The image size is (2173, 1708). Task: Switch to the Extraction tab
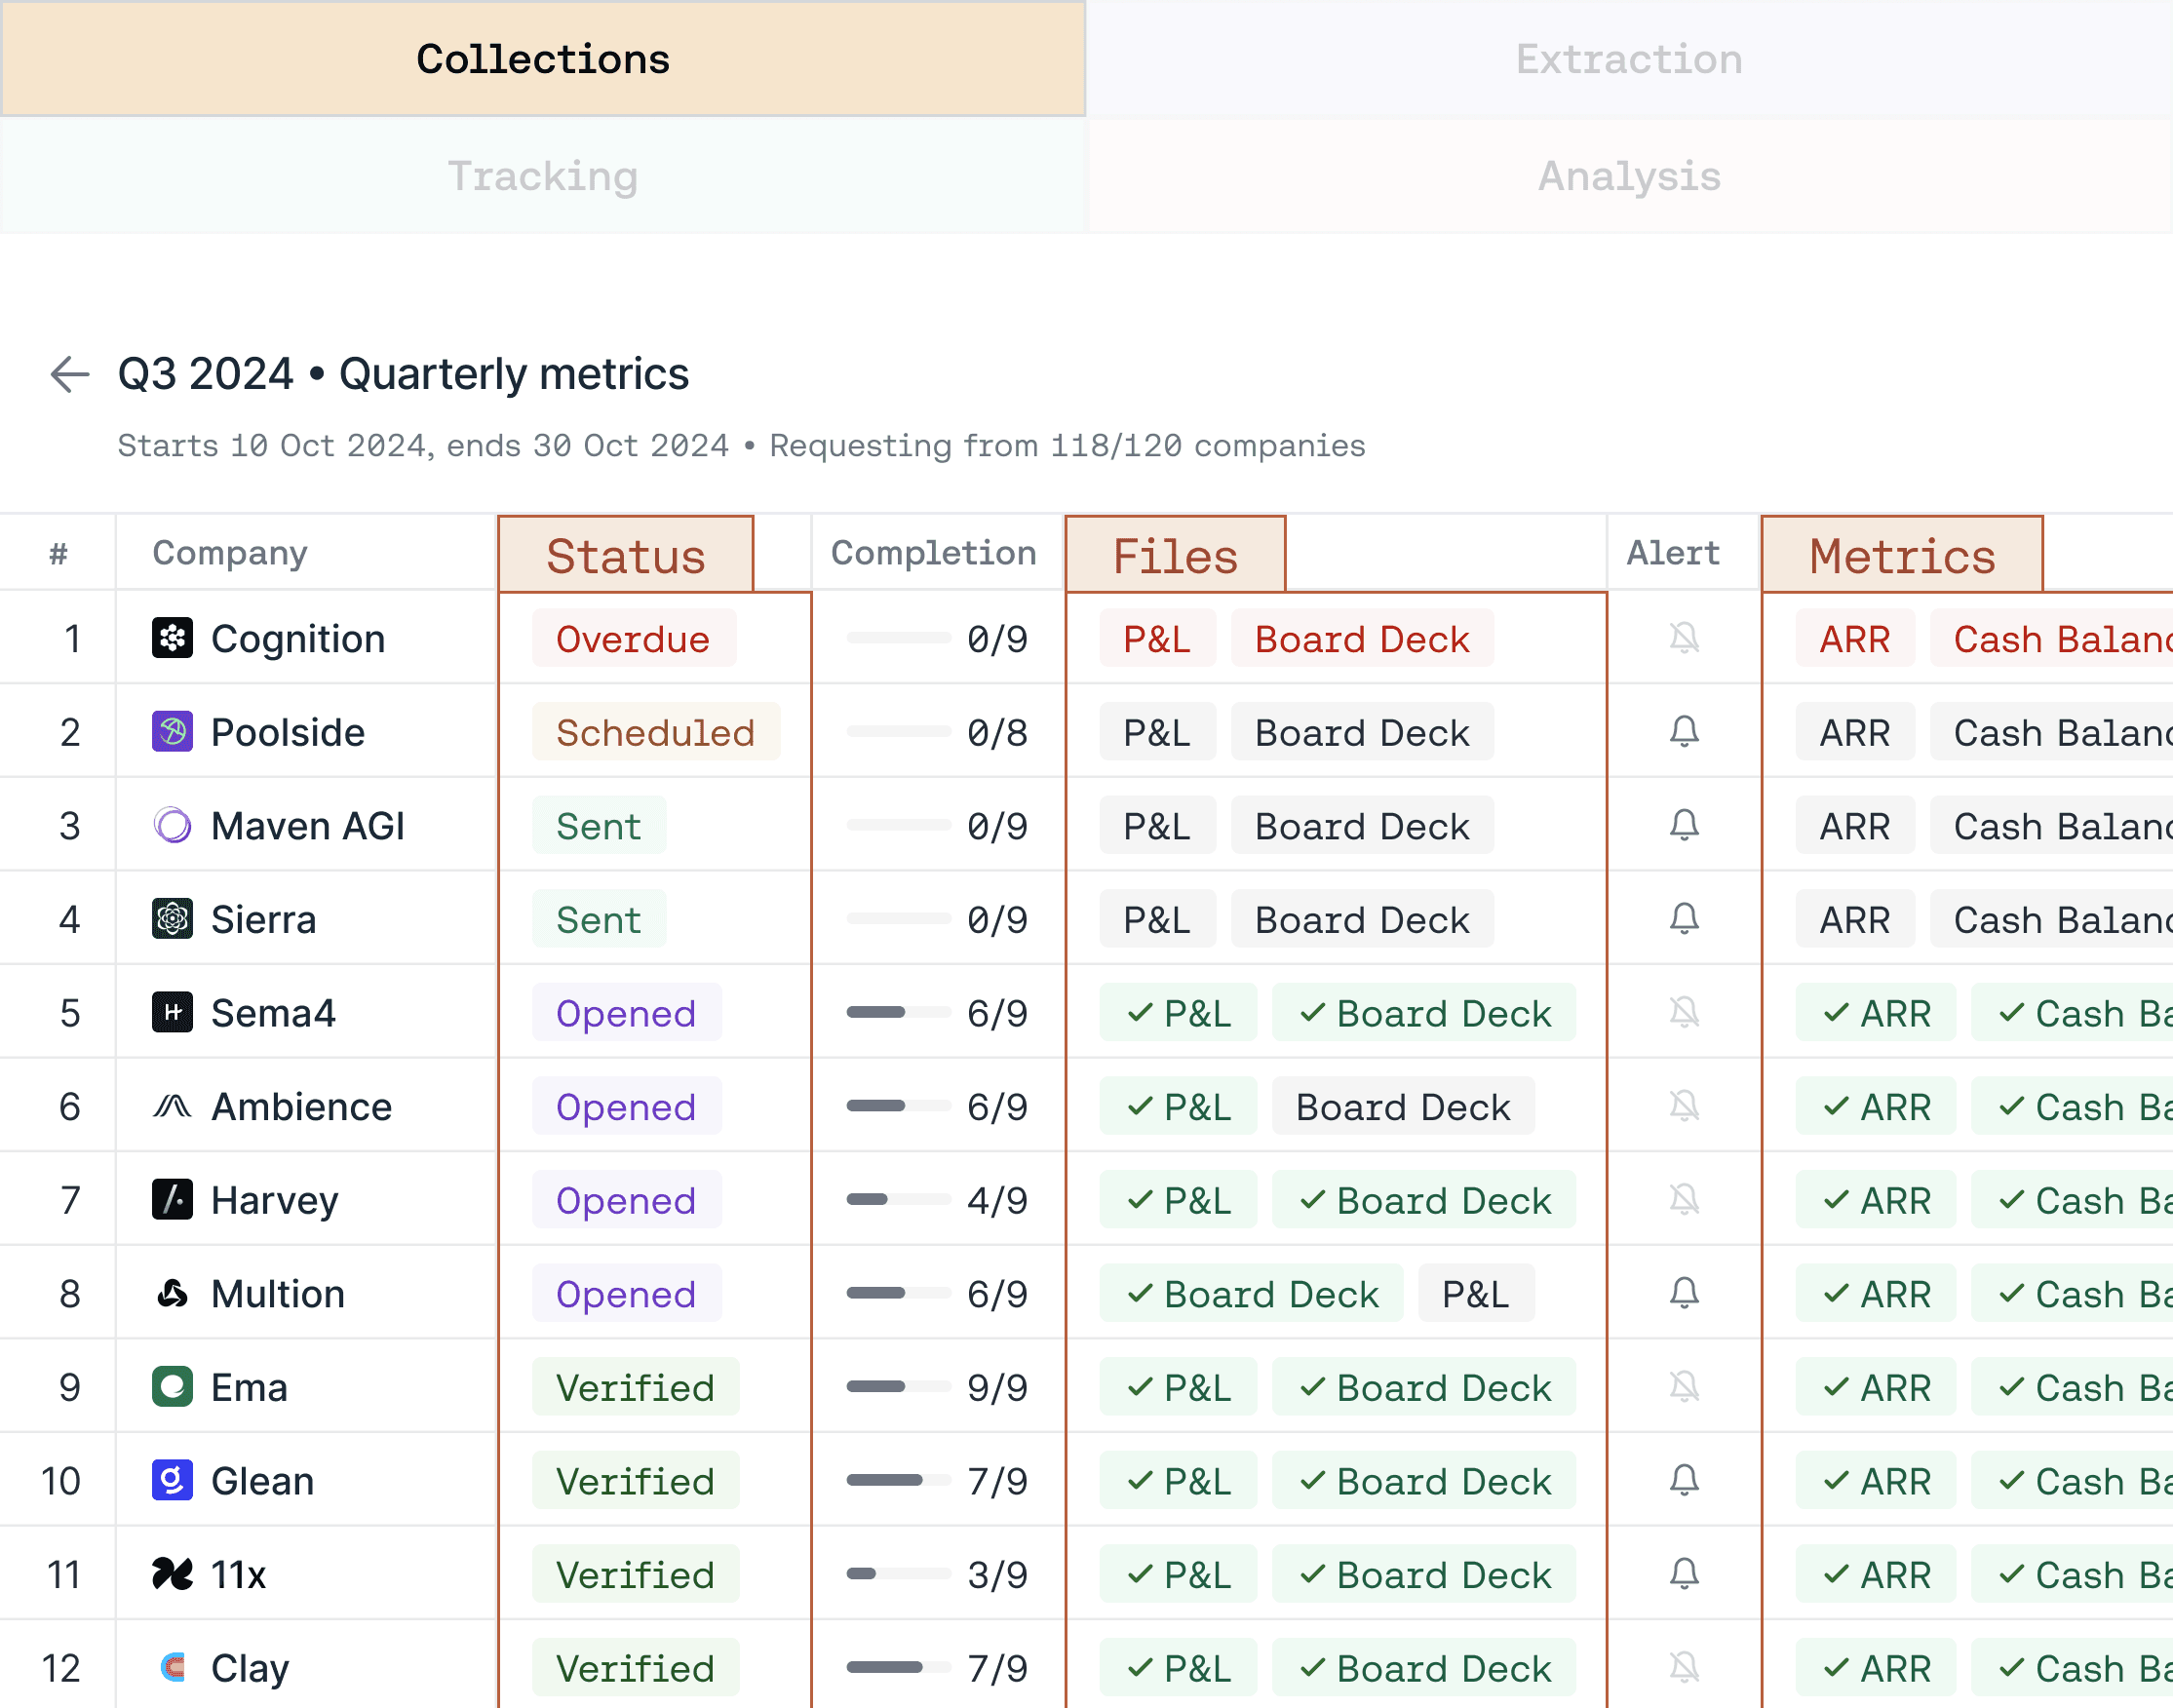pyautogui.click(x=1628, y=59)
